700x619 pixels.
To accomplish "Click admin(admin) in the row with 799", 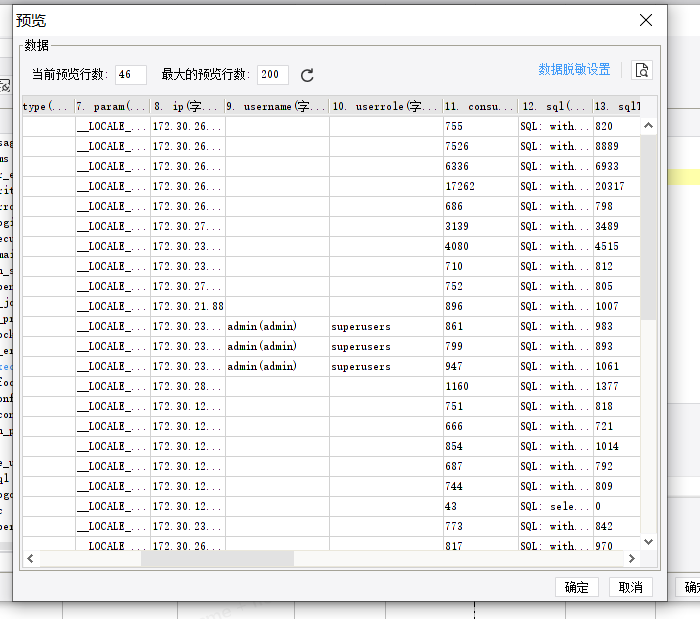I will click(x=278, y=346).
